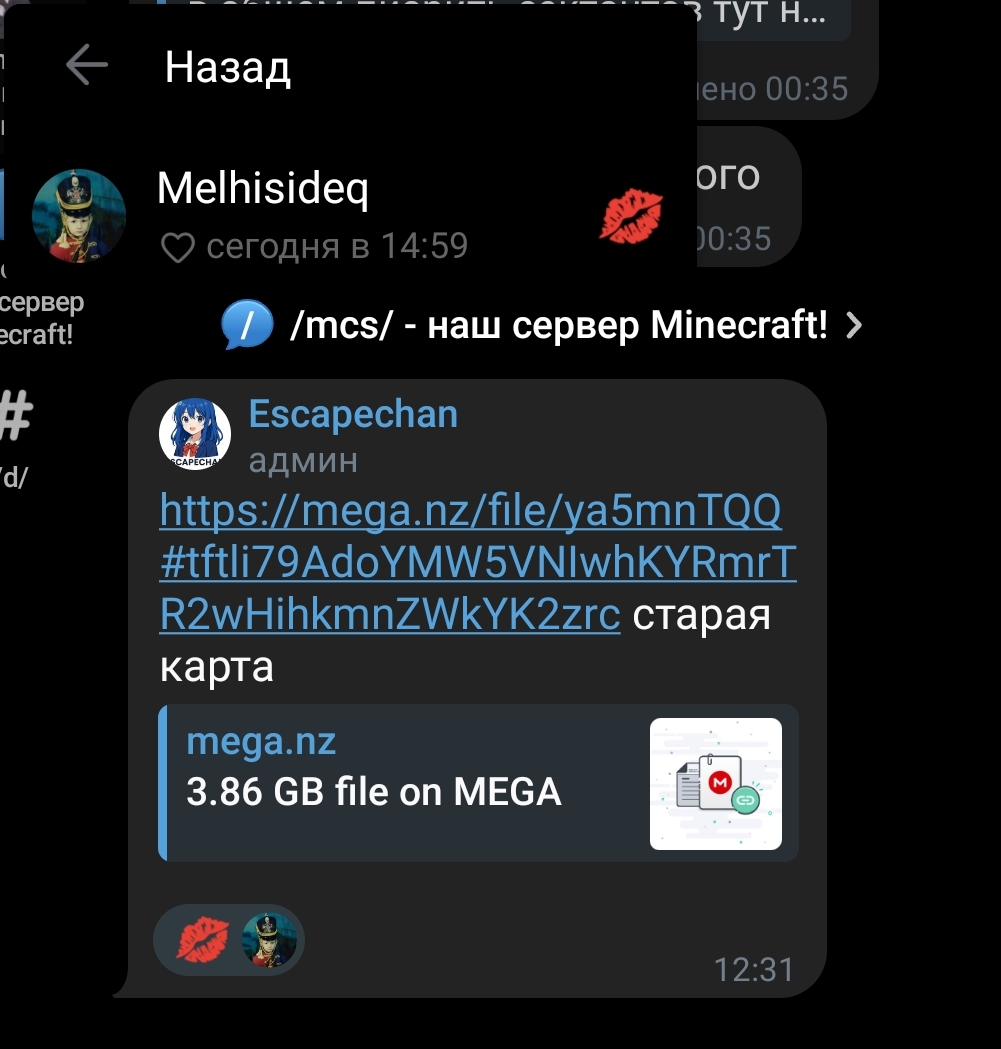Toggle the lips reaction under the message

201,940
